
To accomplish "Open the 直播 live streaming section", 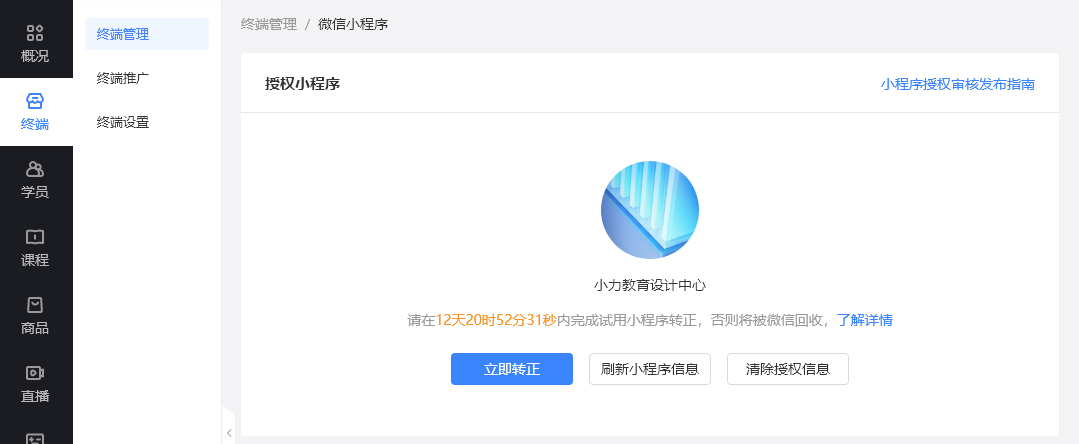I will point(35,383).
